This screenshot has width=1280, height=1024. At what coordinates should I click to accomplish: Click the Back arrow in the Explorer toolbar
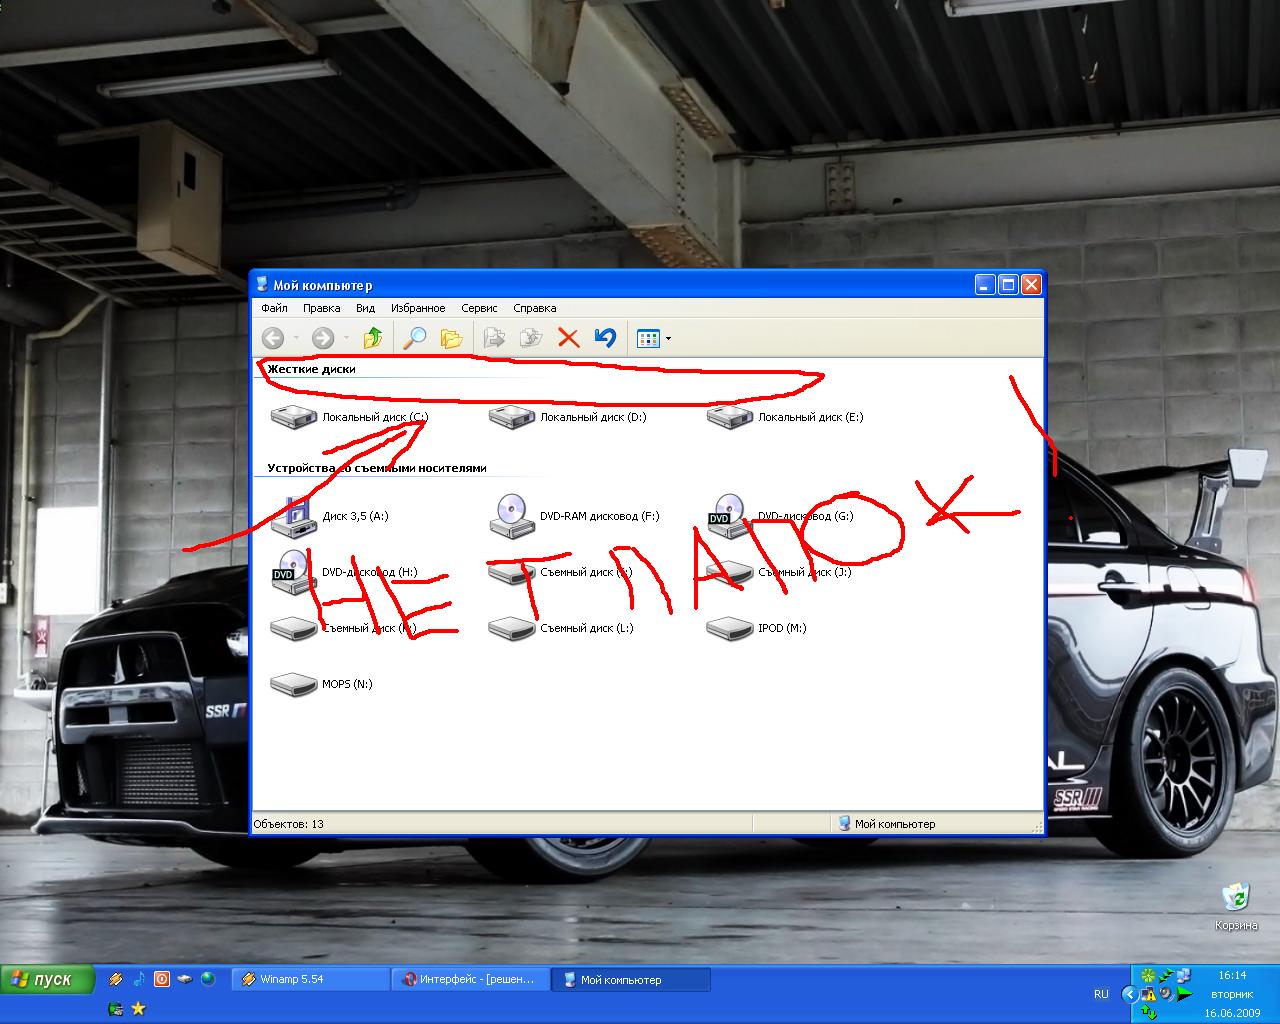coord(273,338)
